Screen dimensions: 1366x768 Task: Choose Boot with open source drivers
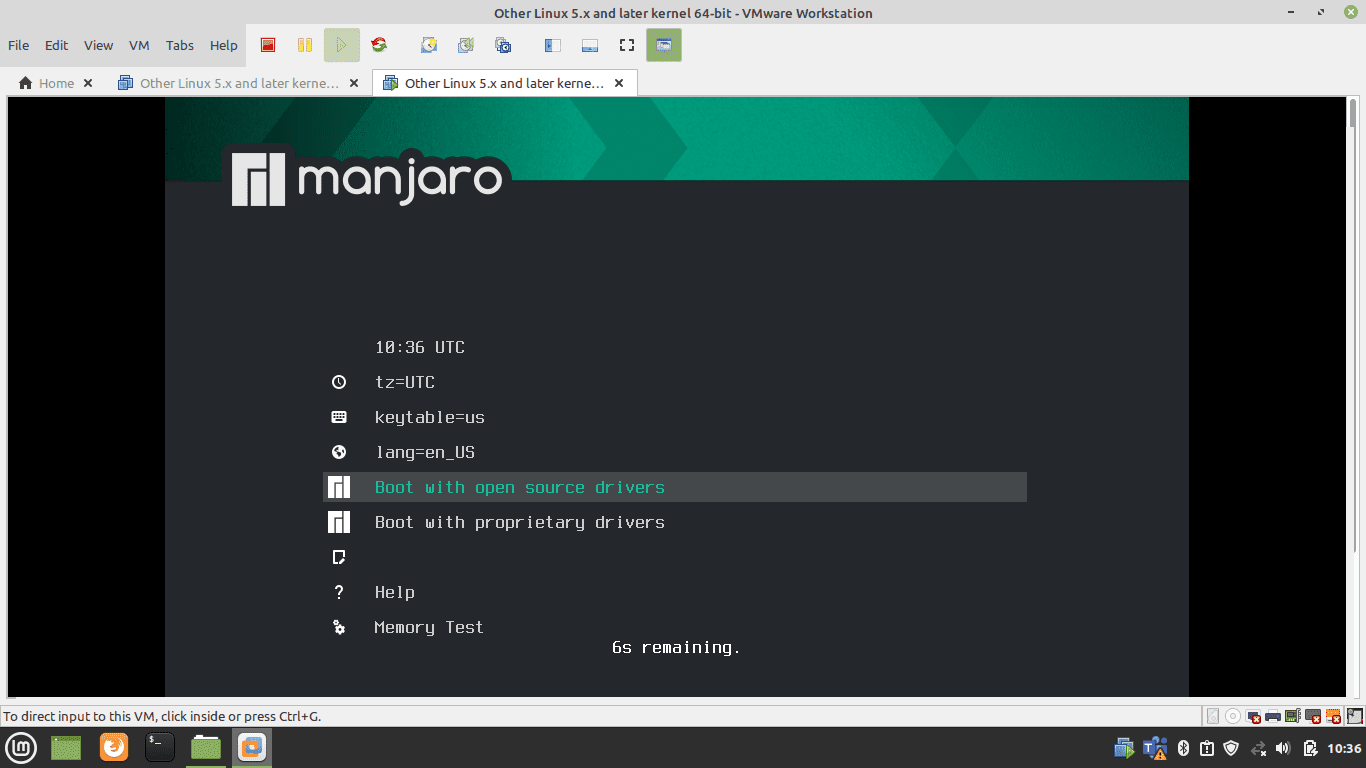coord(675,487)
